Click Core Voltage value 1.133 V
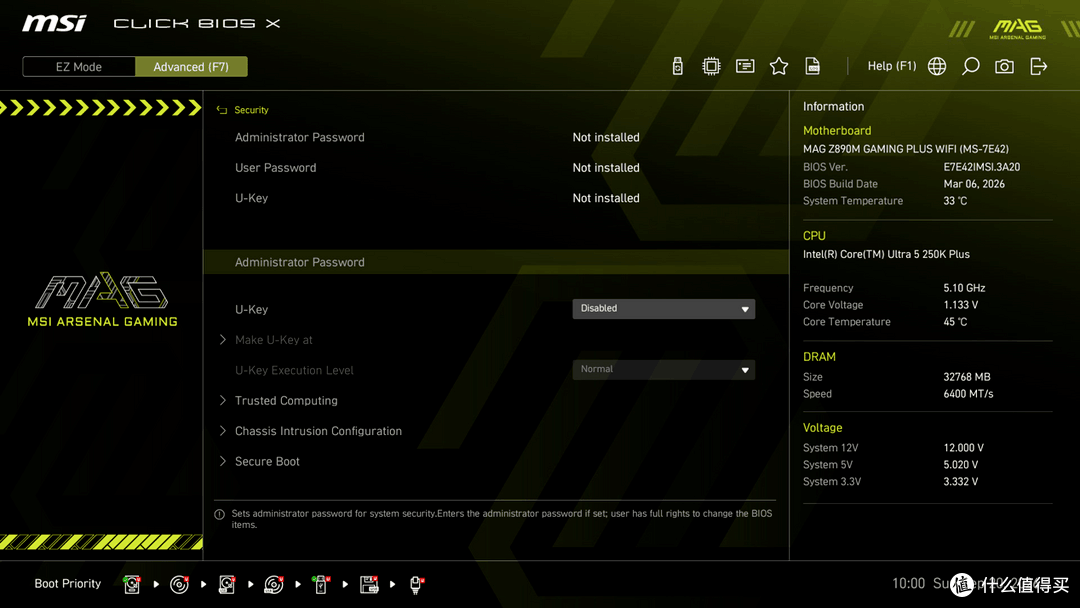The height and width of the screenshot is (608, 1080). [961, 305]
